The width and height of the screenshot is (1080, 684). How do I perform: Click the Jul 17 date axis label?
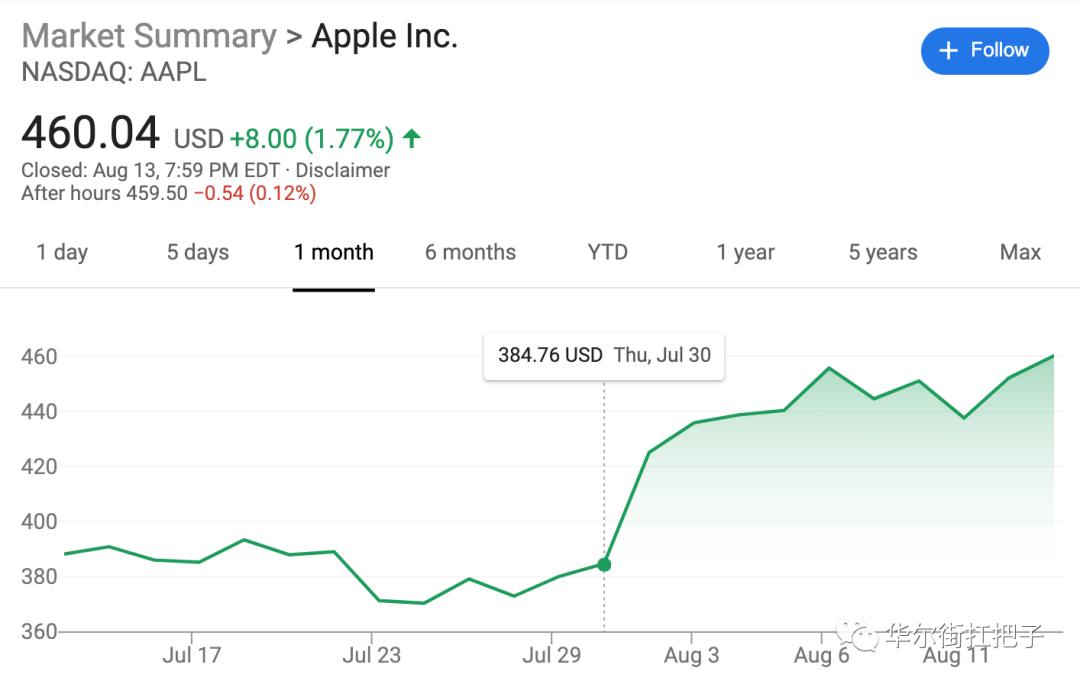[191, 656]
